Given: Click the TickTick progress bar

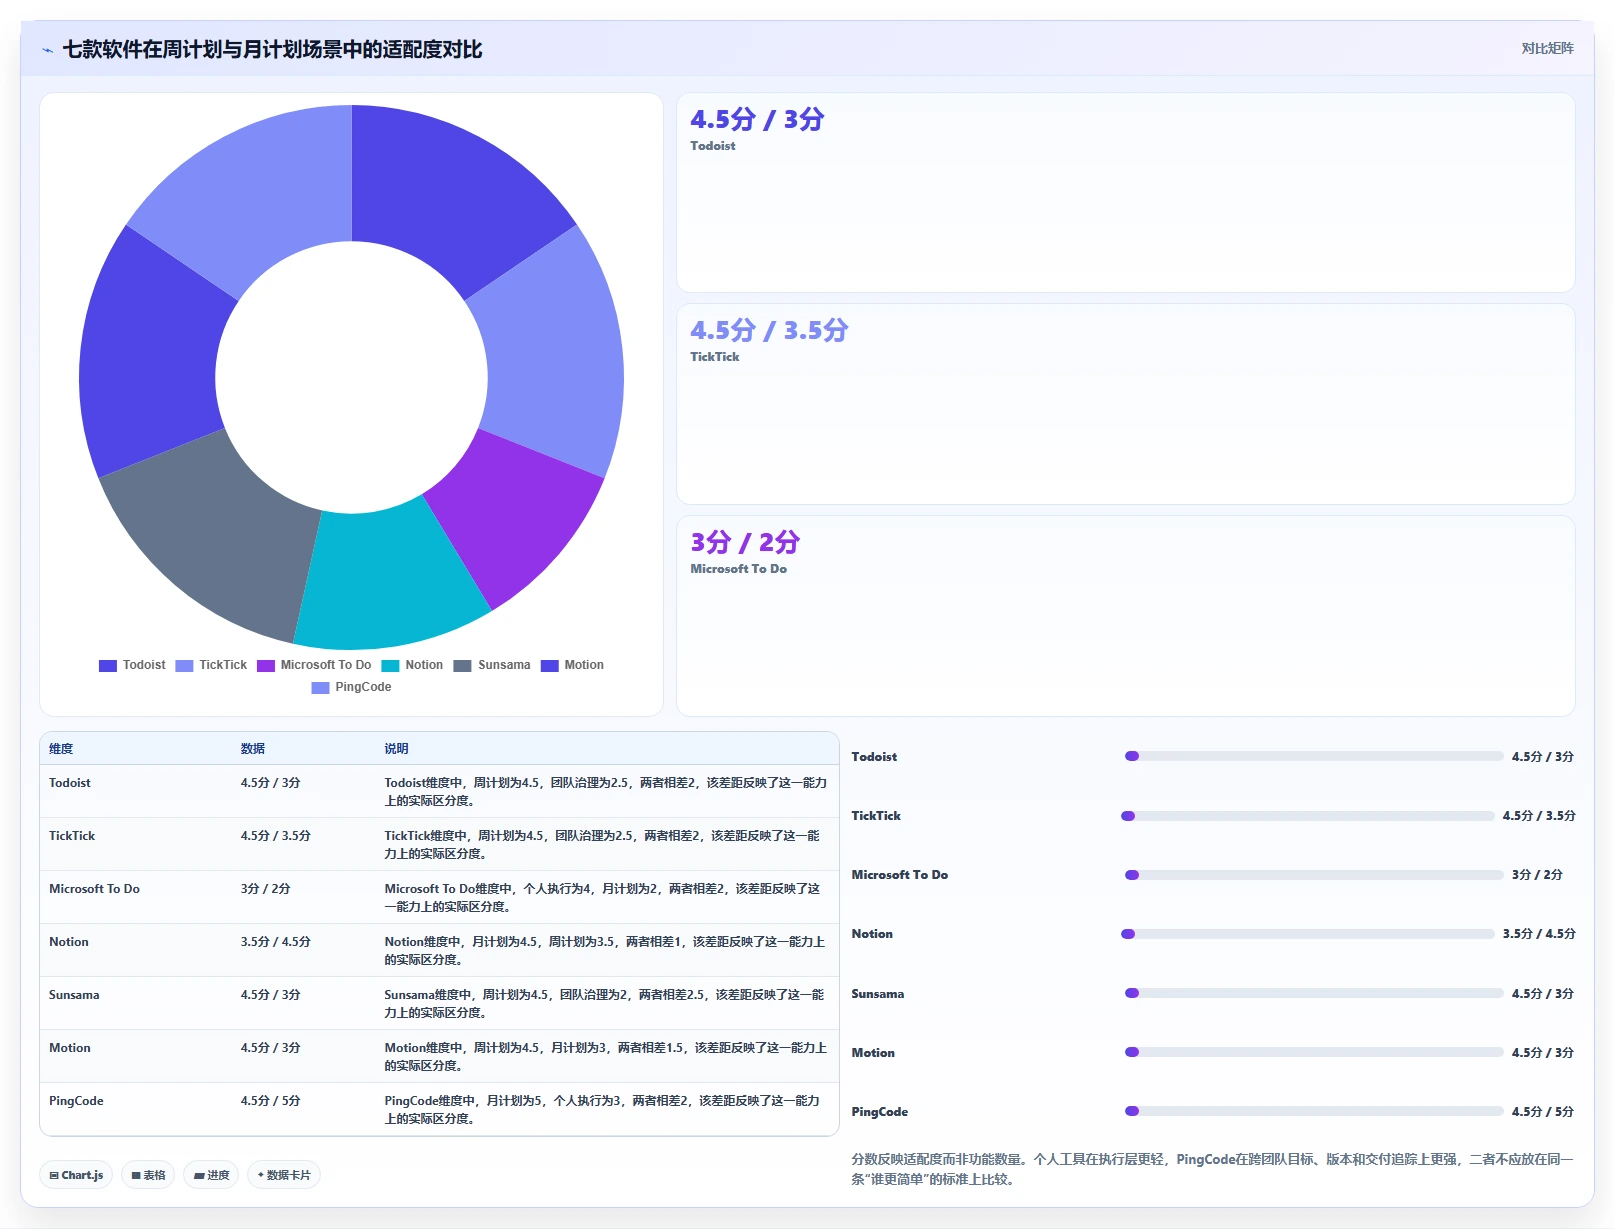Looking at the screenshot, I should (1308, 816).
